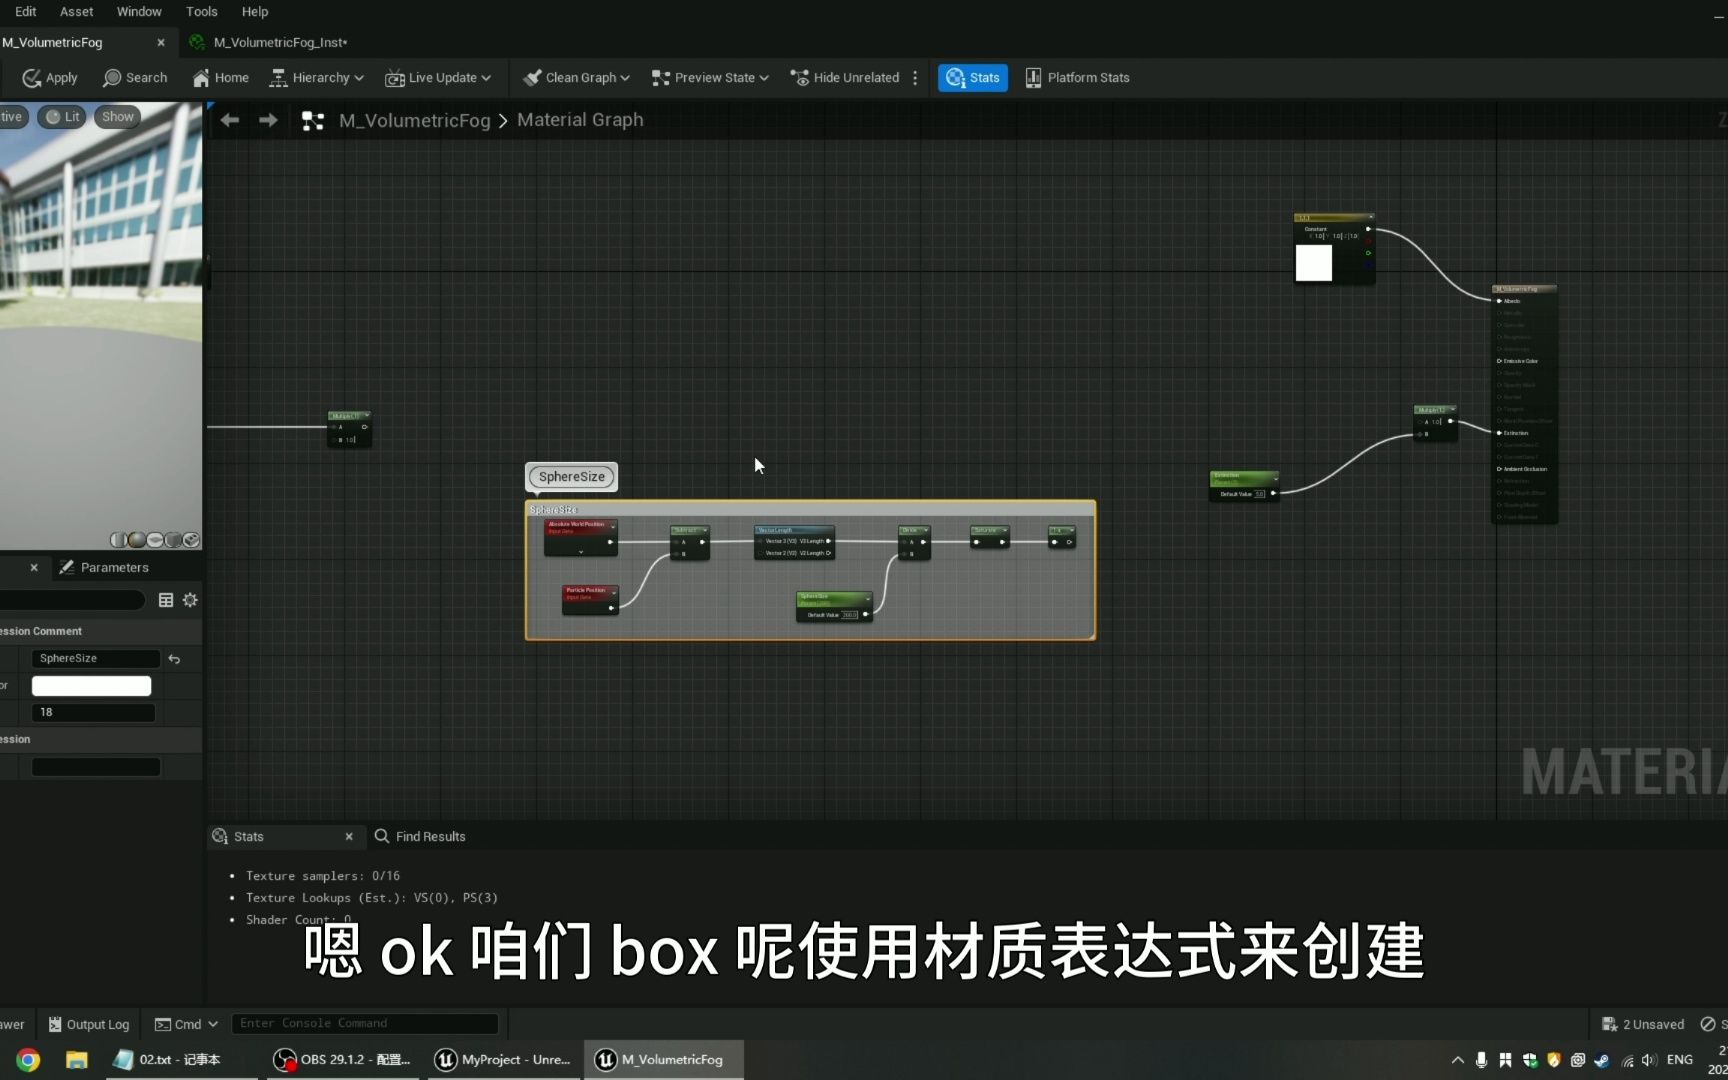Open the Clean Graph dropdown
Viewport: 1728px width, 1080px height.
click(x=576, y=77)
